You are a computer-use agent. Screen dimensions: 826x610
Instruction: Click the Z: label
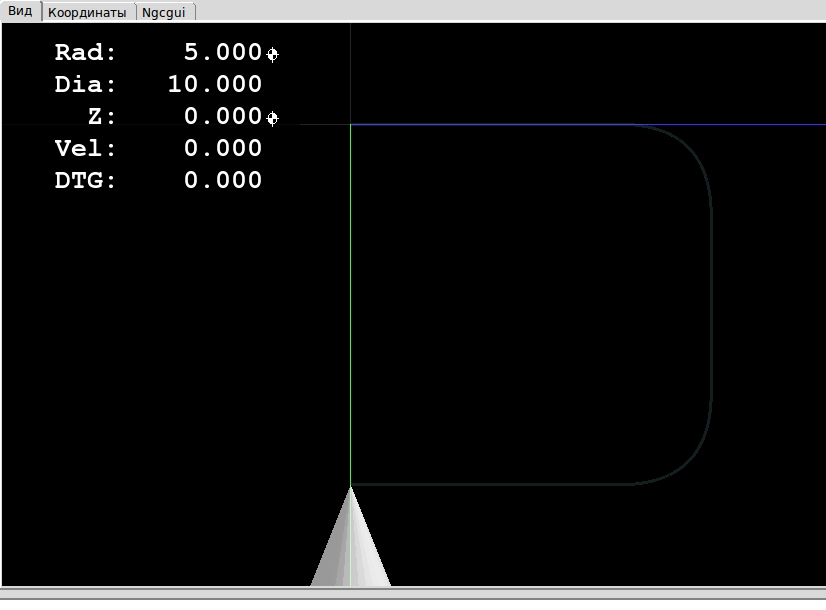[x=102, y=116]
